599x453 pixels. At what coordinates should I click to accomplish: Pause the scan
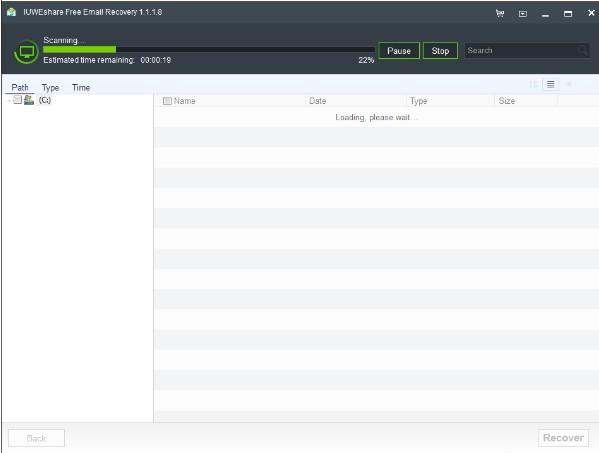pyautogui.click(x=399, y=51)
